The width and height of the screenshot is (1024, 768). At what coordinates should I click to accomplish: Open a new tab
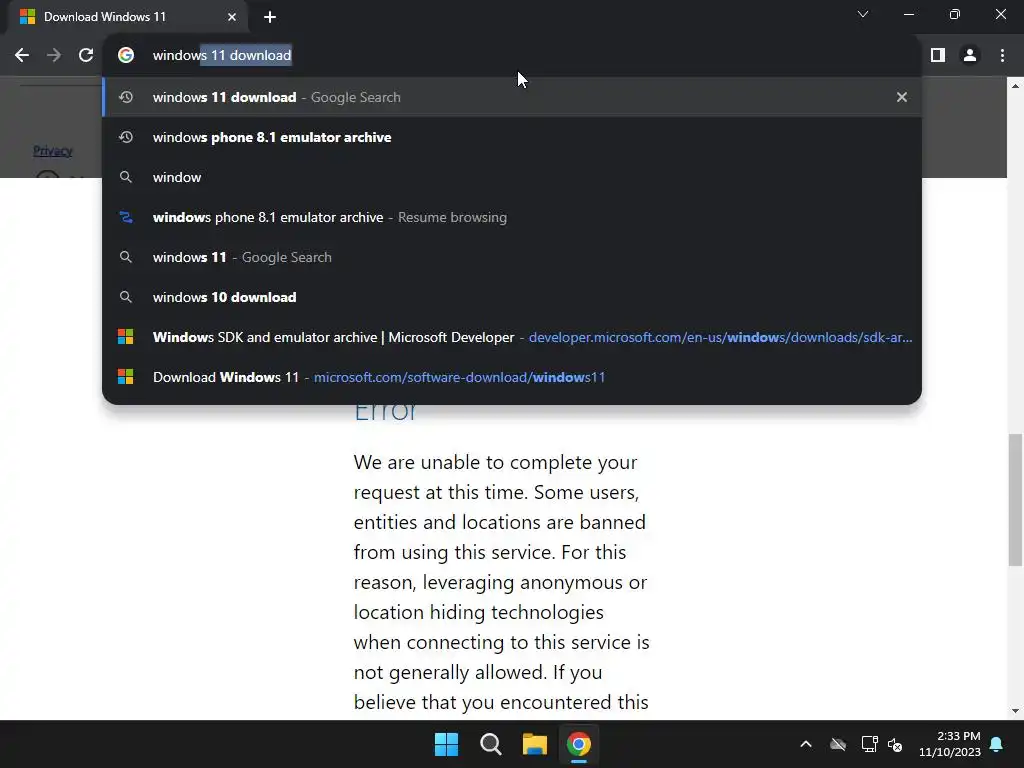[270, 17]
